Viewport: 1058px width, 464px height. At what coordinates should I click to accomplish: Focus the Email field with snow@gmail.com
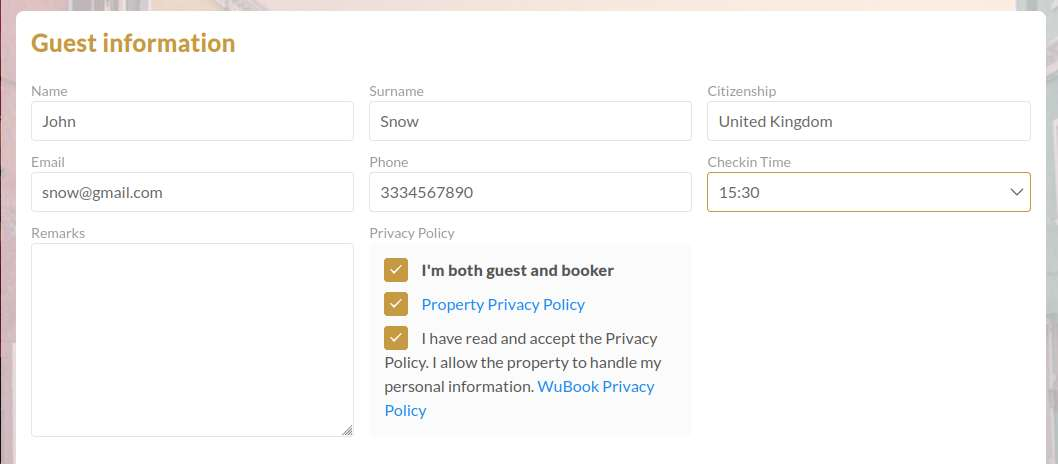click(192, 192)
